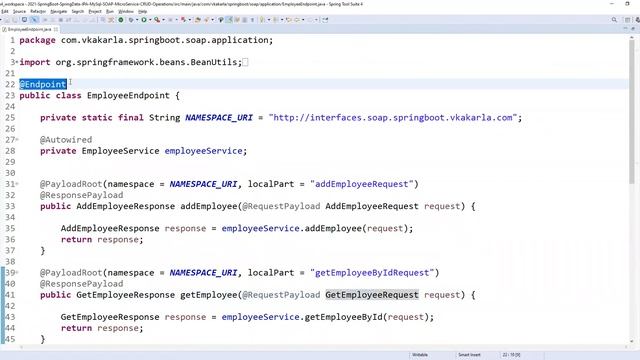
Task: Open the Search menu
Action: (78, 11)
